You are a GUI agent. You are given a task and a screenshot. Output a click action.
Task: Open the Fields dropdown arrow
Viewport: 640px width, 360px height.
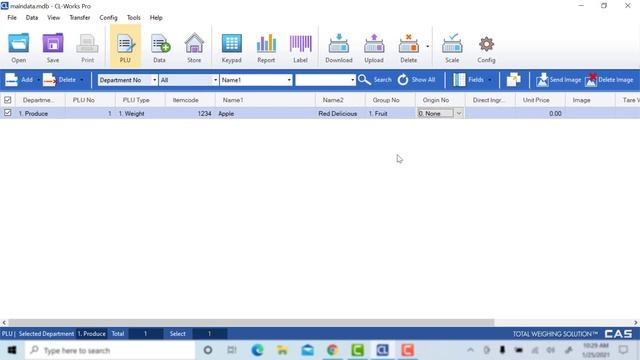click(489, 80)
